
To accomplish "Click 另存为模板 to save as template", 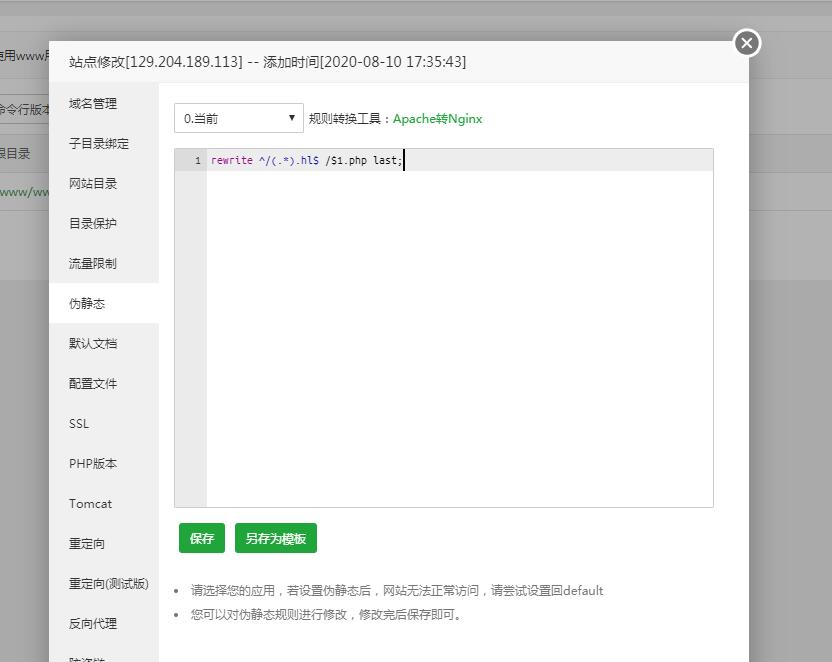I will click(276, 538).
